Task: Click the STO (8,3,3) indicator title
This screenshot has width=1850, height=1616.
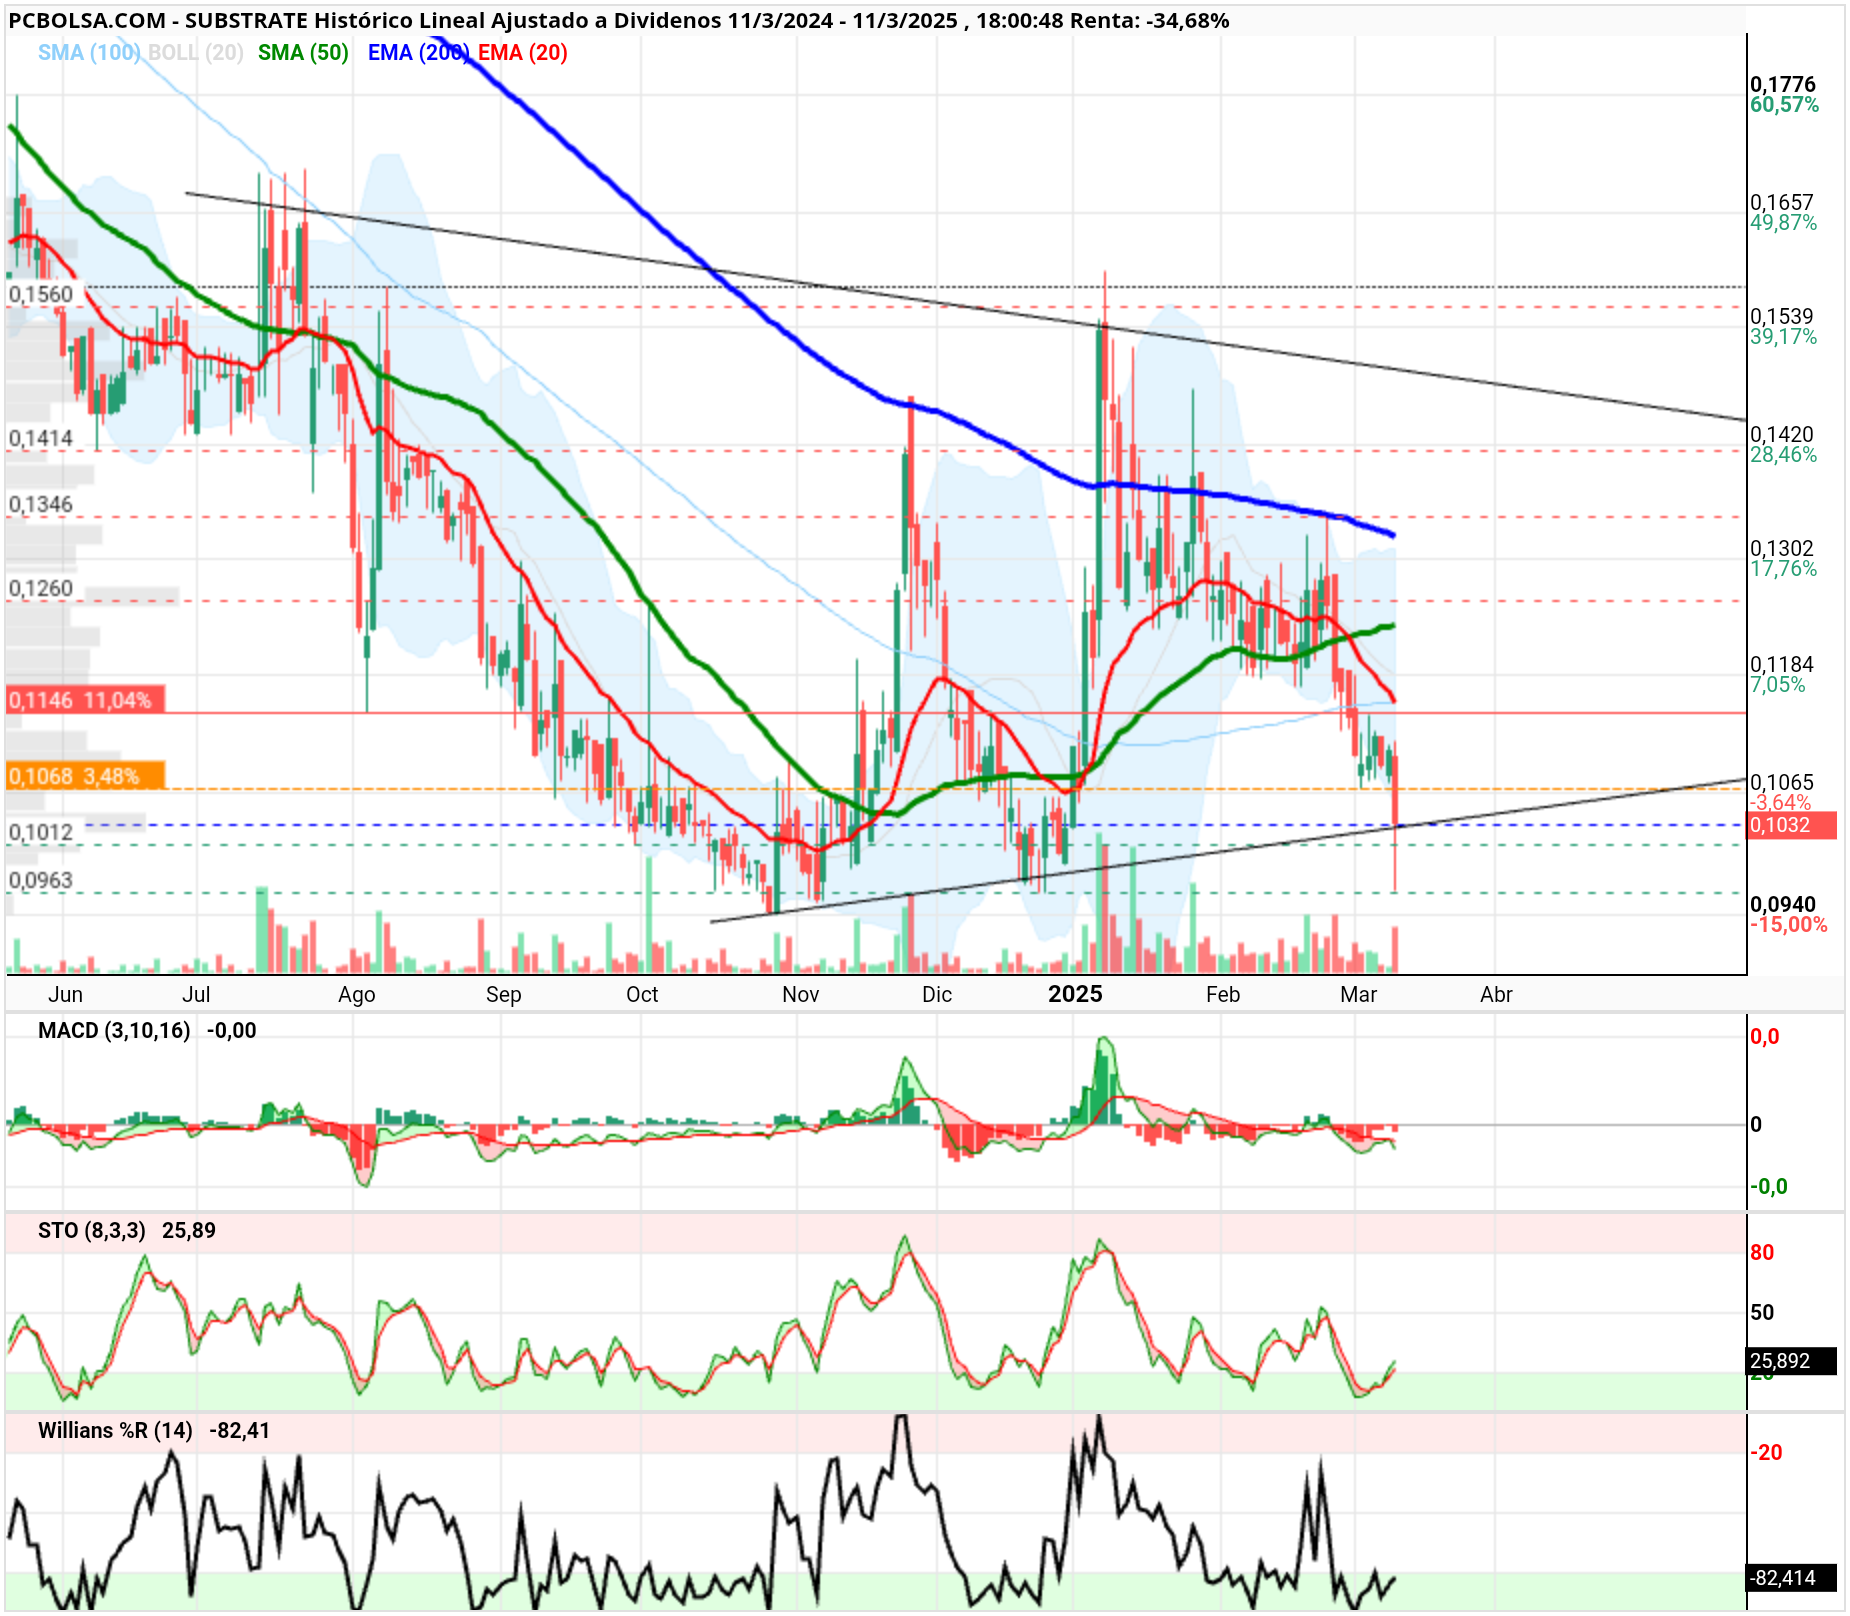Action: 92,1231
